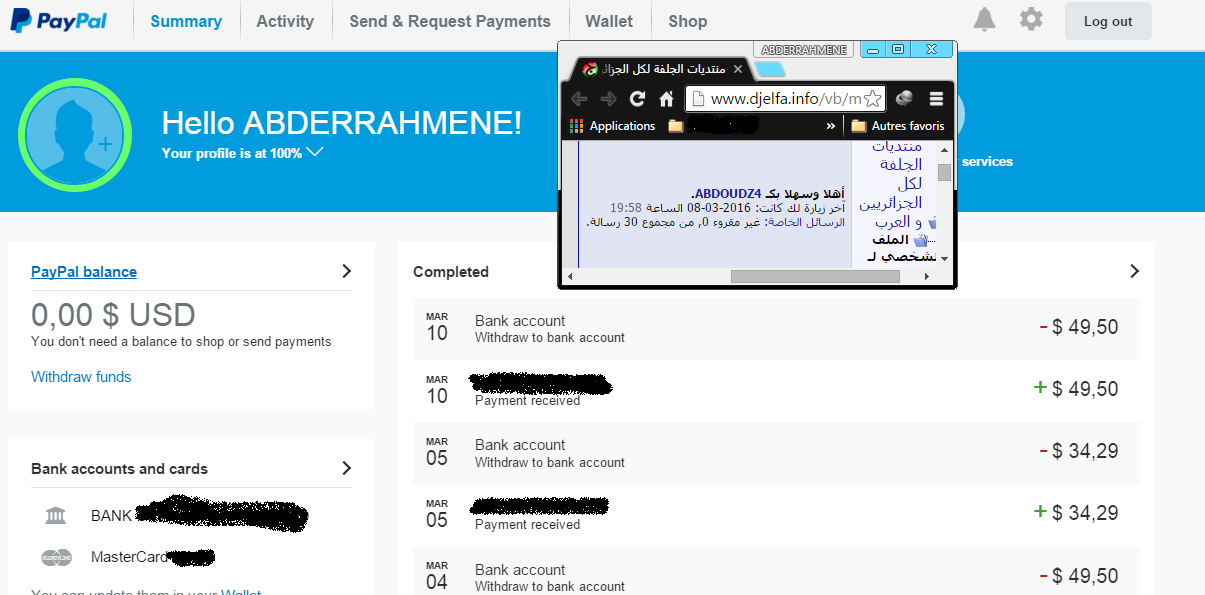This screenshot has width=1205, height=595.
Task: Reload the djelfa.info page
Action: click(x=637, y=99)
